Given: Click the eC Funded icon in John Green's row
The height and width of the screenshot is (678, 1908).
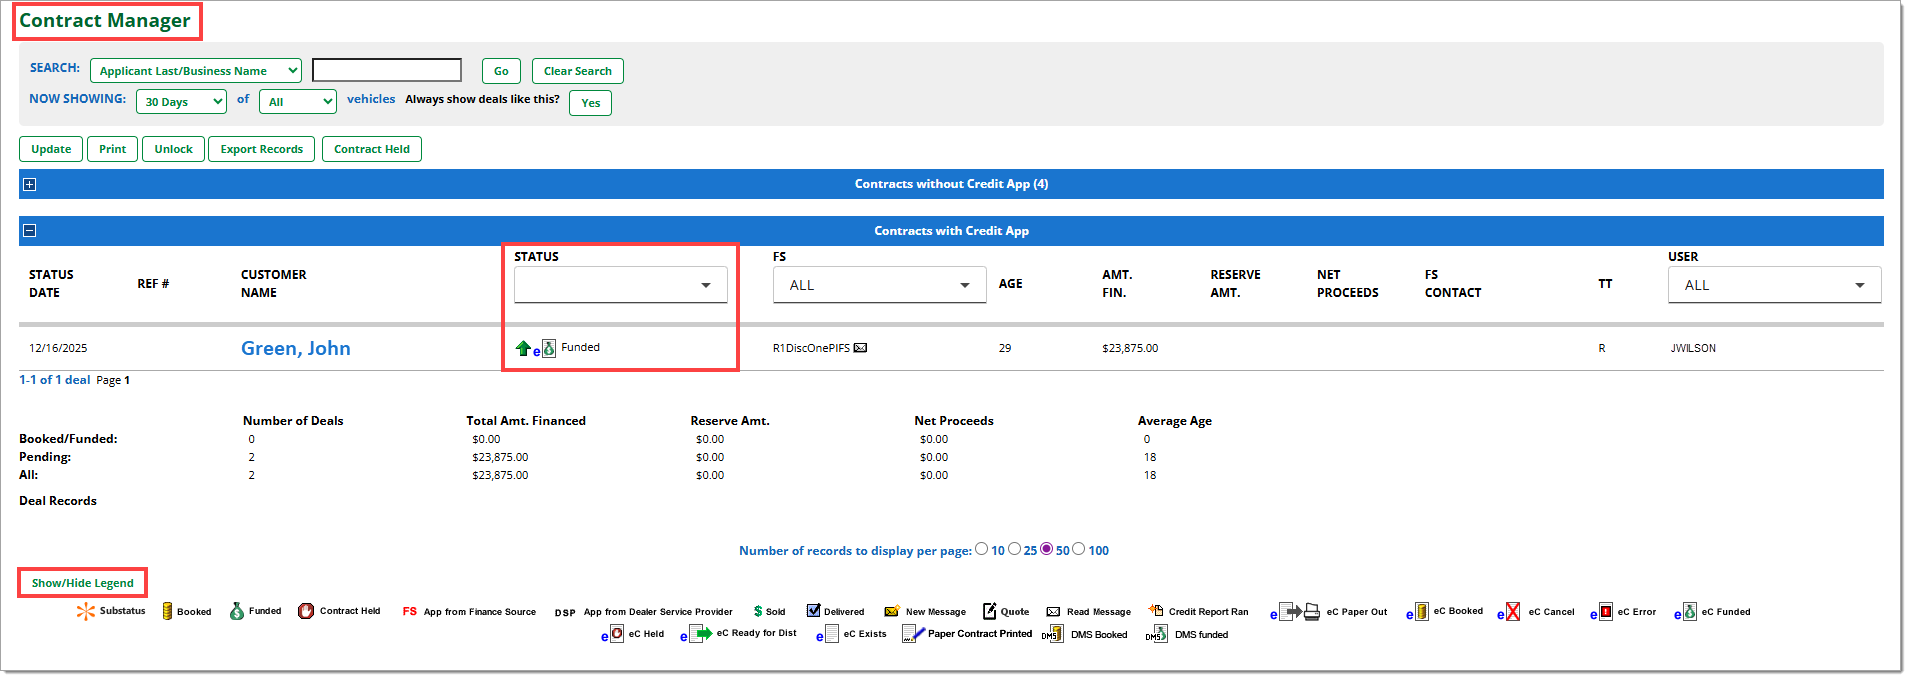Looking at the screenshot, I should 546,349.
